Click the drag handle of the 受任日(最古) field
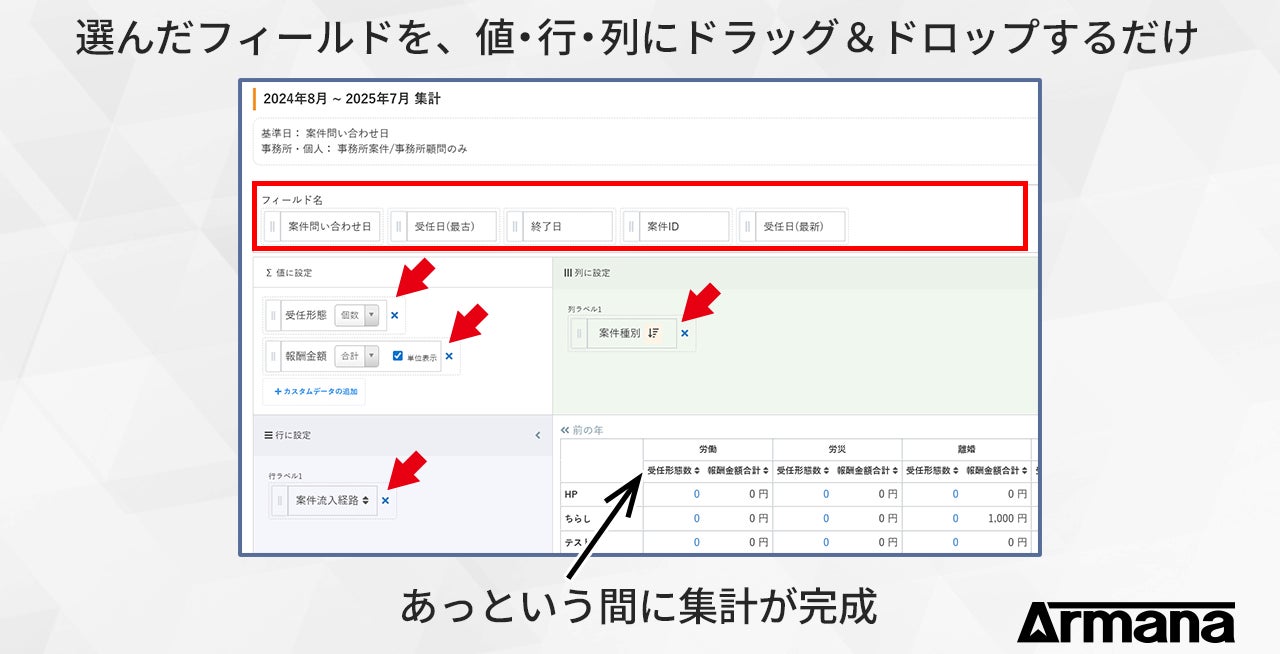Image resolution: width=1280 pixels, height=654 pixels. (398, 227)
